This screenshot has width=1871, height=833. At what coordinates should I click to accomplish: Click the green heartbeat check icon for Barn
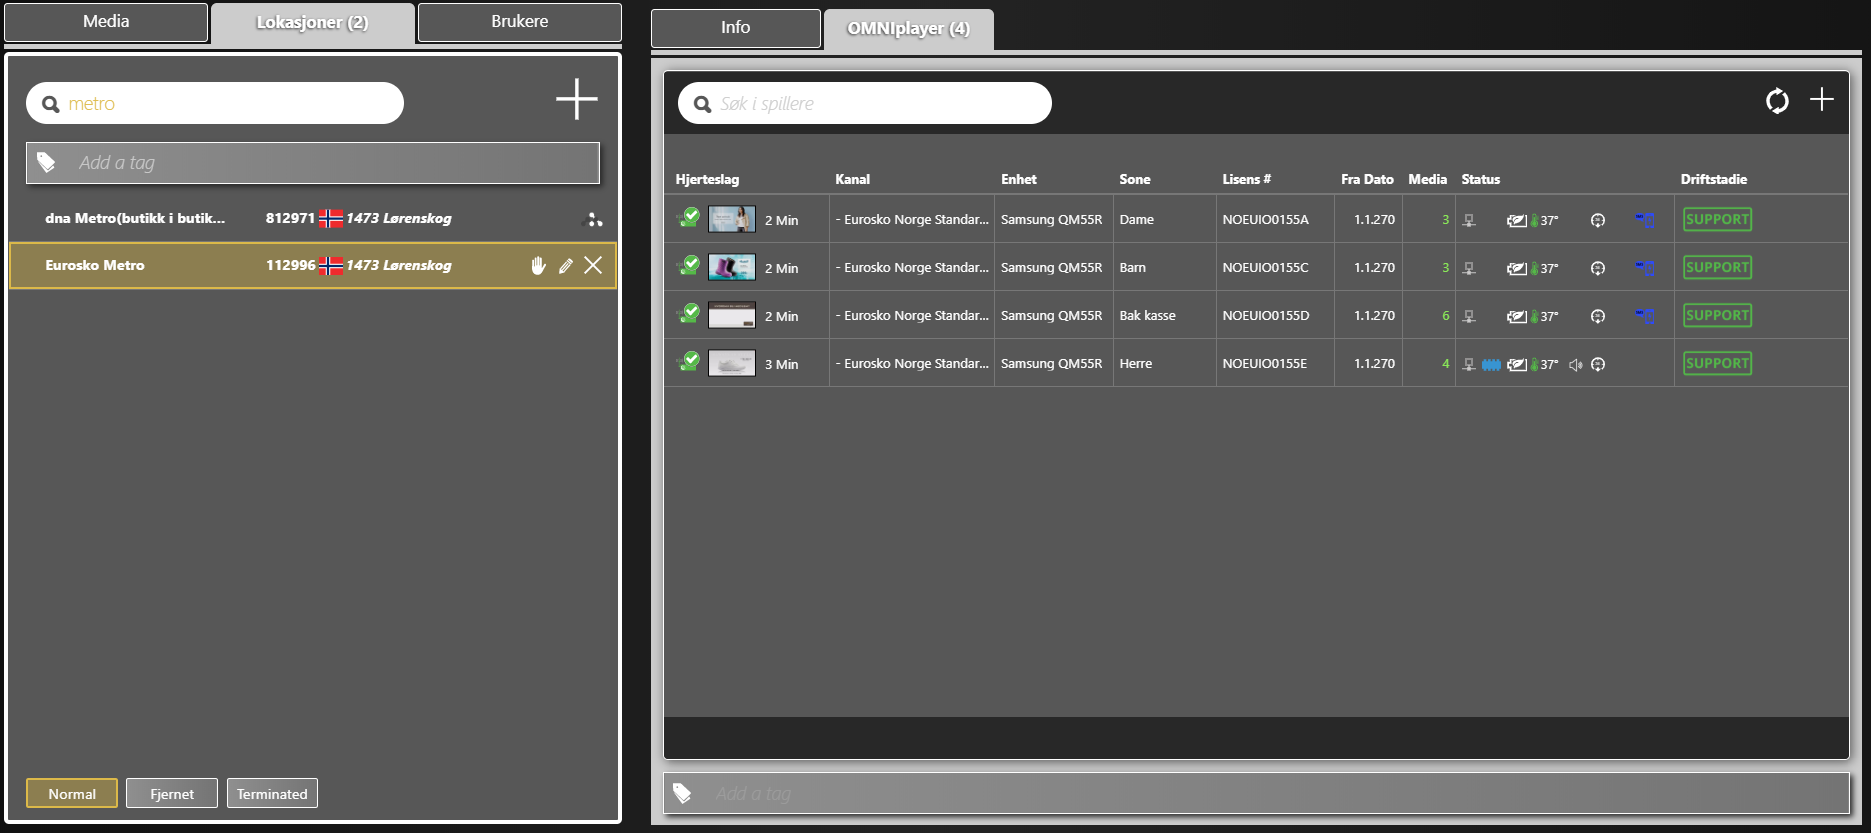coord(688,265)
